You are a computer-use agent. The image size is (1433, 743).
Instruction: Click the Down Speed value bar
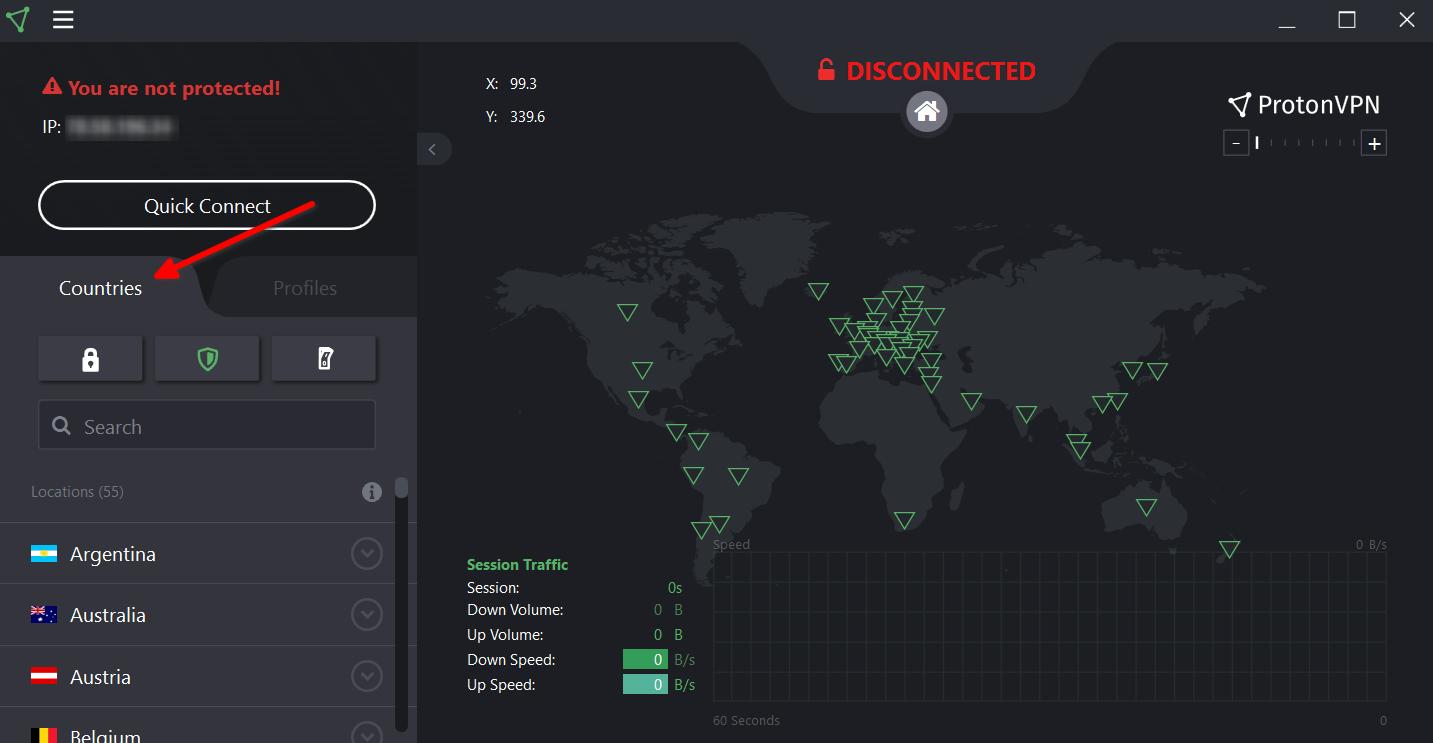coord(645,659)
